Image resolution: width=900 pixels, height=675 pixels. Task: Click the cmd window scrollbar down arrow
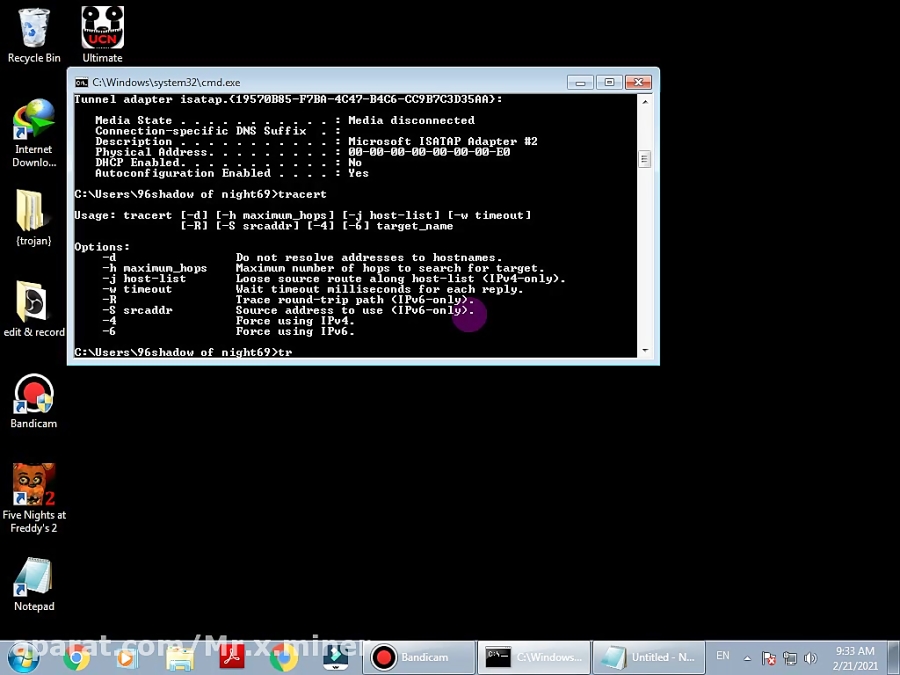(645, 351)
